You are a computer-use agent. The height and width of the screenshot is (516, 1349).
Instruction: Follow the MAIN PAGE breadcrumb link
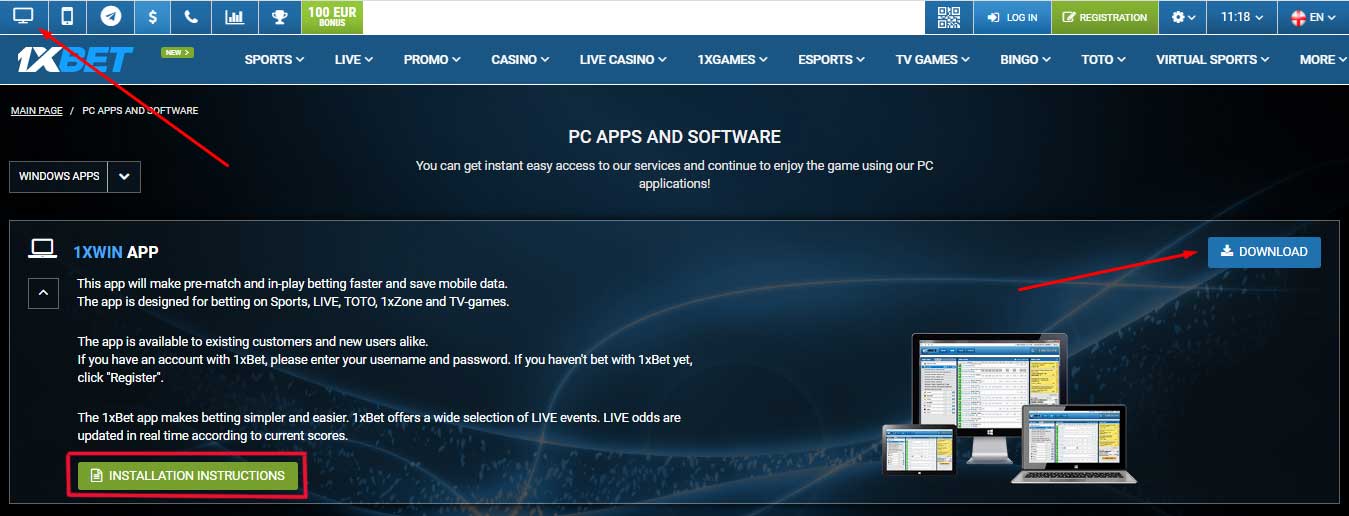37,111
